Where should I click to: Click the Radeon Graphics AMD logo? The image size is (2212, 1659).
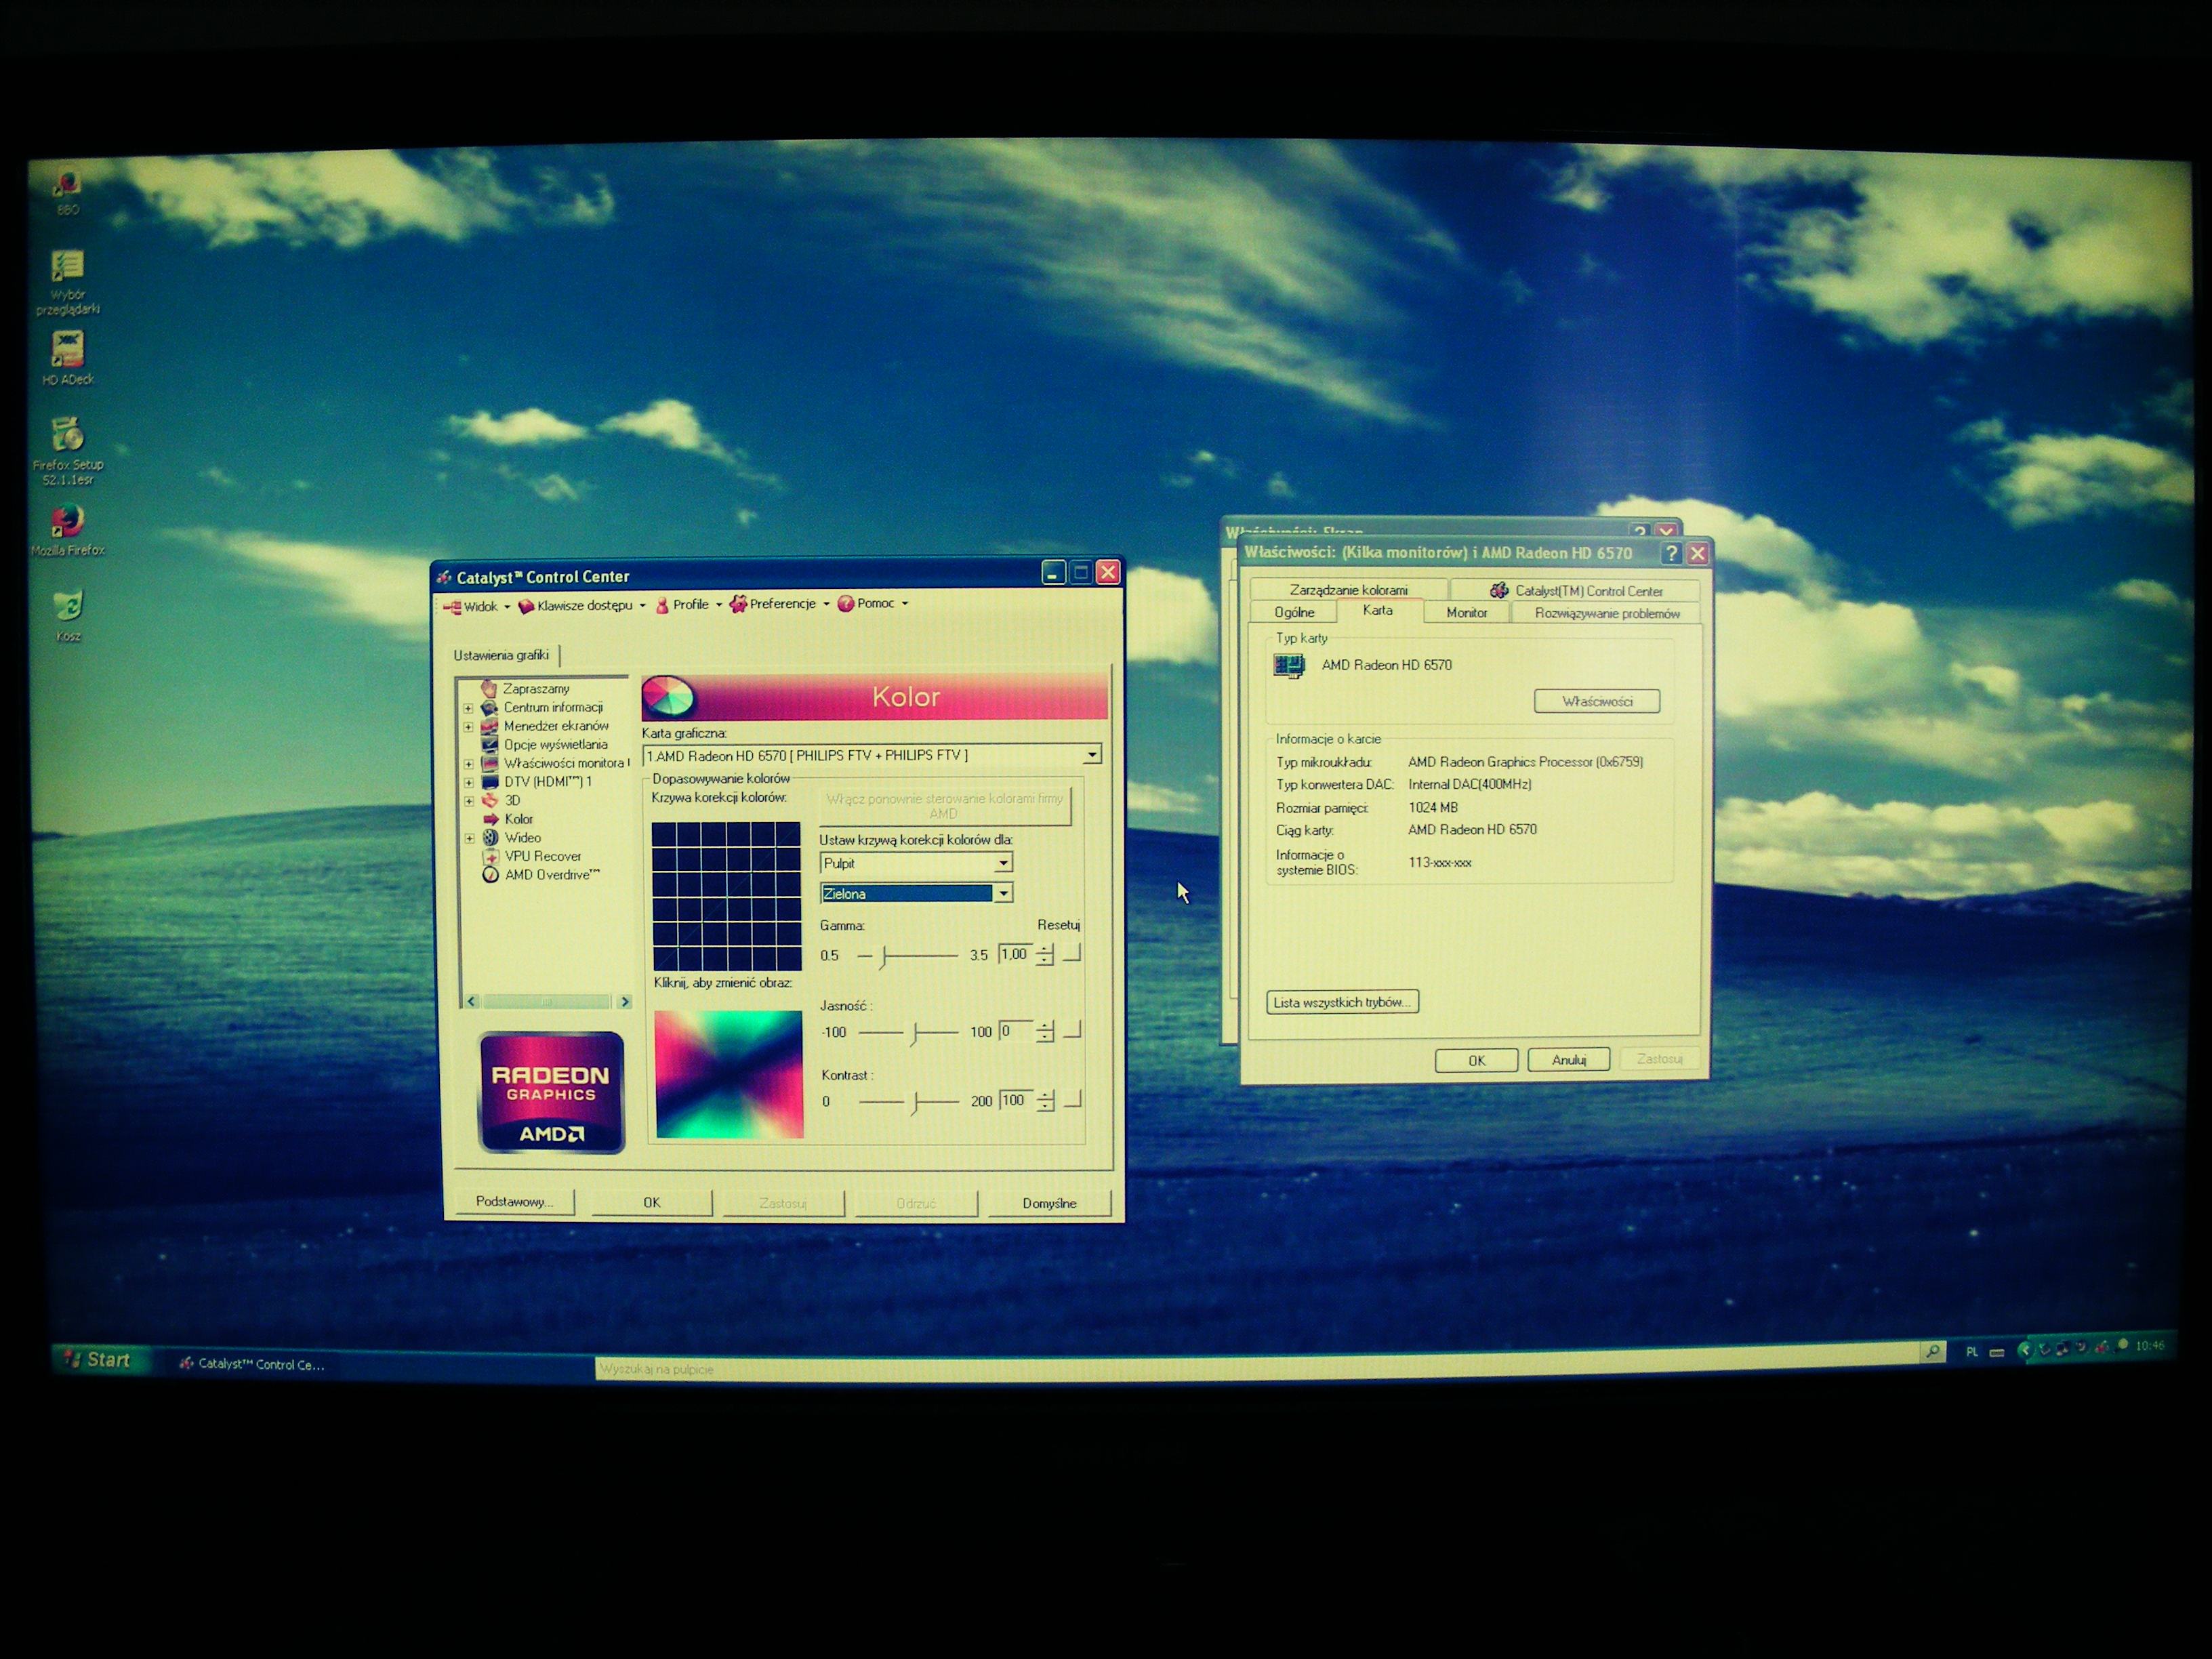pos(551,1092)
